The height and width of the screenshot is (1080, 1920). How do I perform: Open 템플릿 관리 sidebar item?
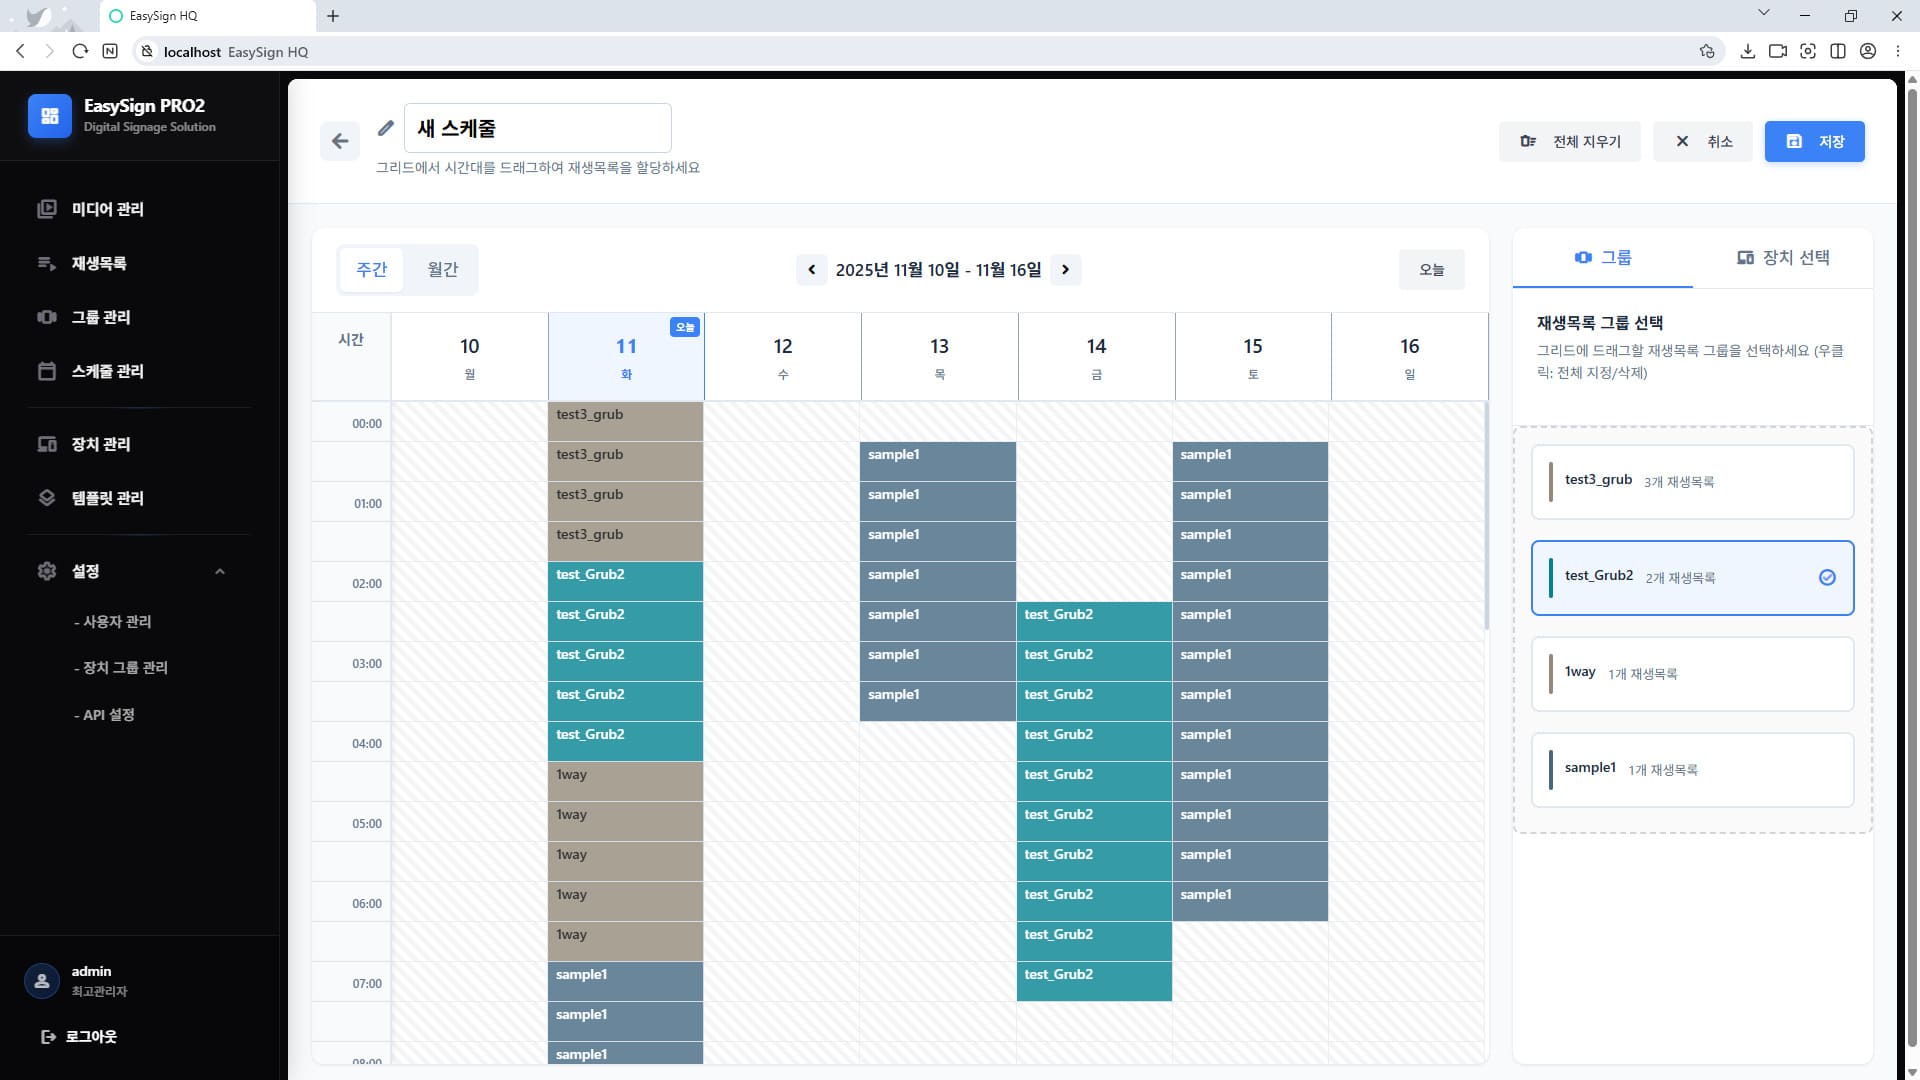coord(107,498)
